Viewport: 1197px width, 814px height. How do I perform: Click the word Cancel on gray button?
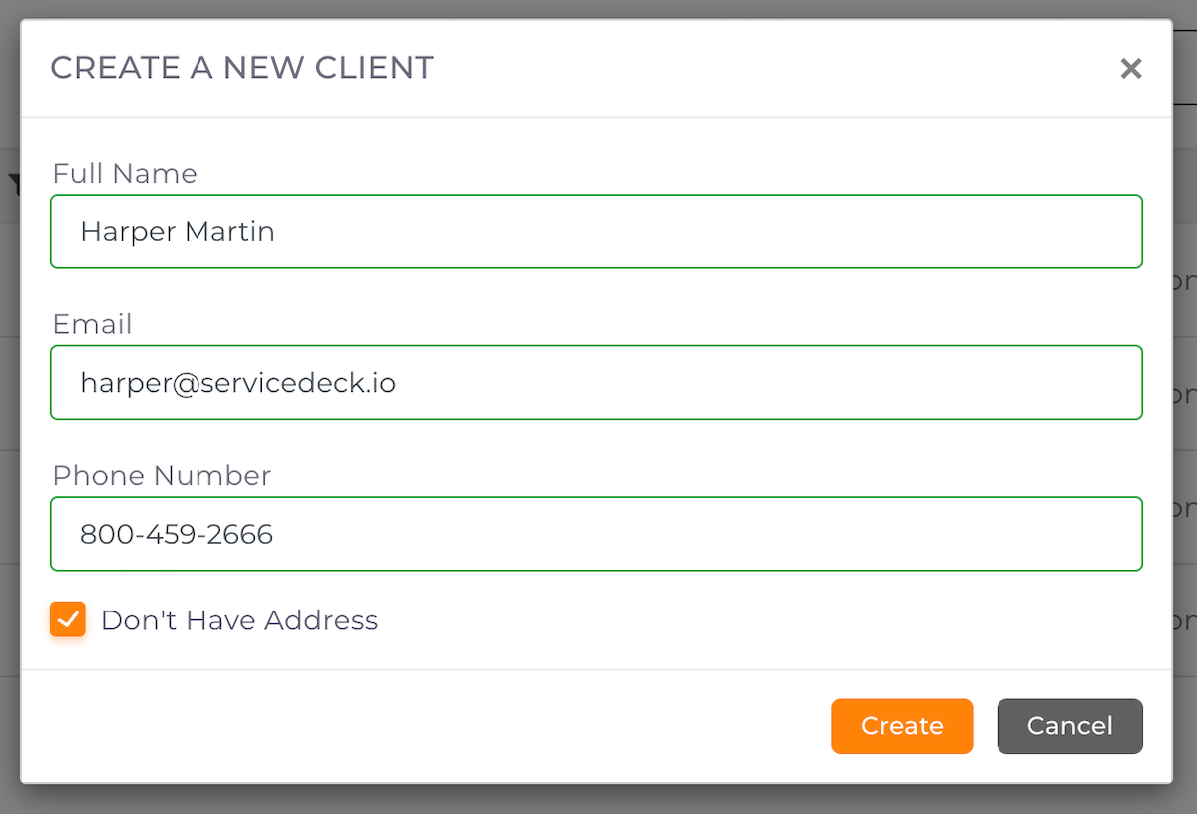1069,726
